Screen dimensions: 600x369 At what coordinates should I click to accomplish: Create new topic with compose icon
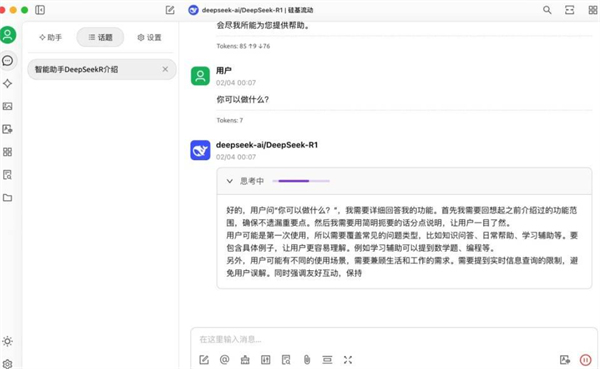click(x=170, y=10)
